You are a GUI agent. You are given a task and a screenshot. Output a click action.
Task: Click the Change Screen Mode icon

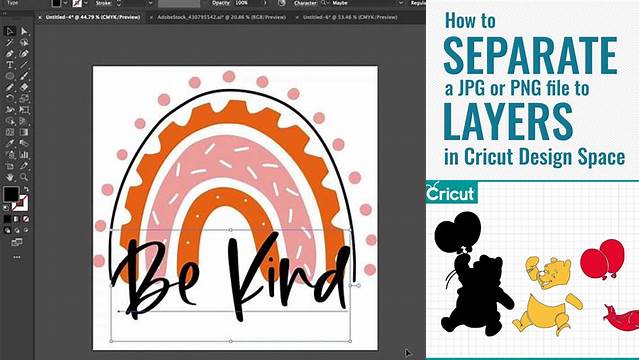pos(17,242)
